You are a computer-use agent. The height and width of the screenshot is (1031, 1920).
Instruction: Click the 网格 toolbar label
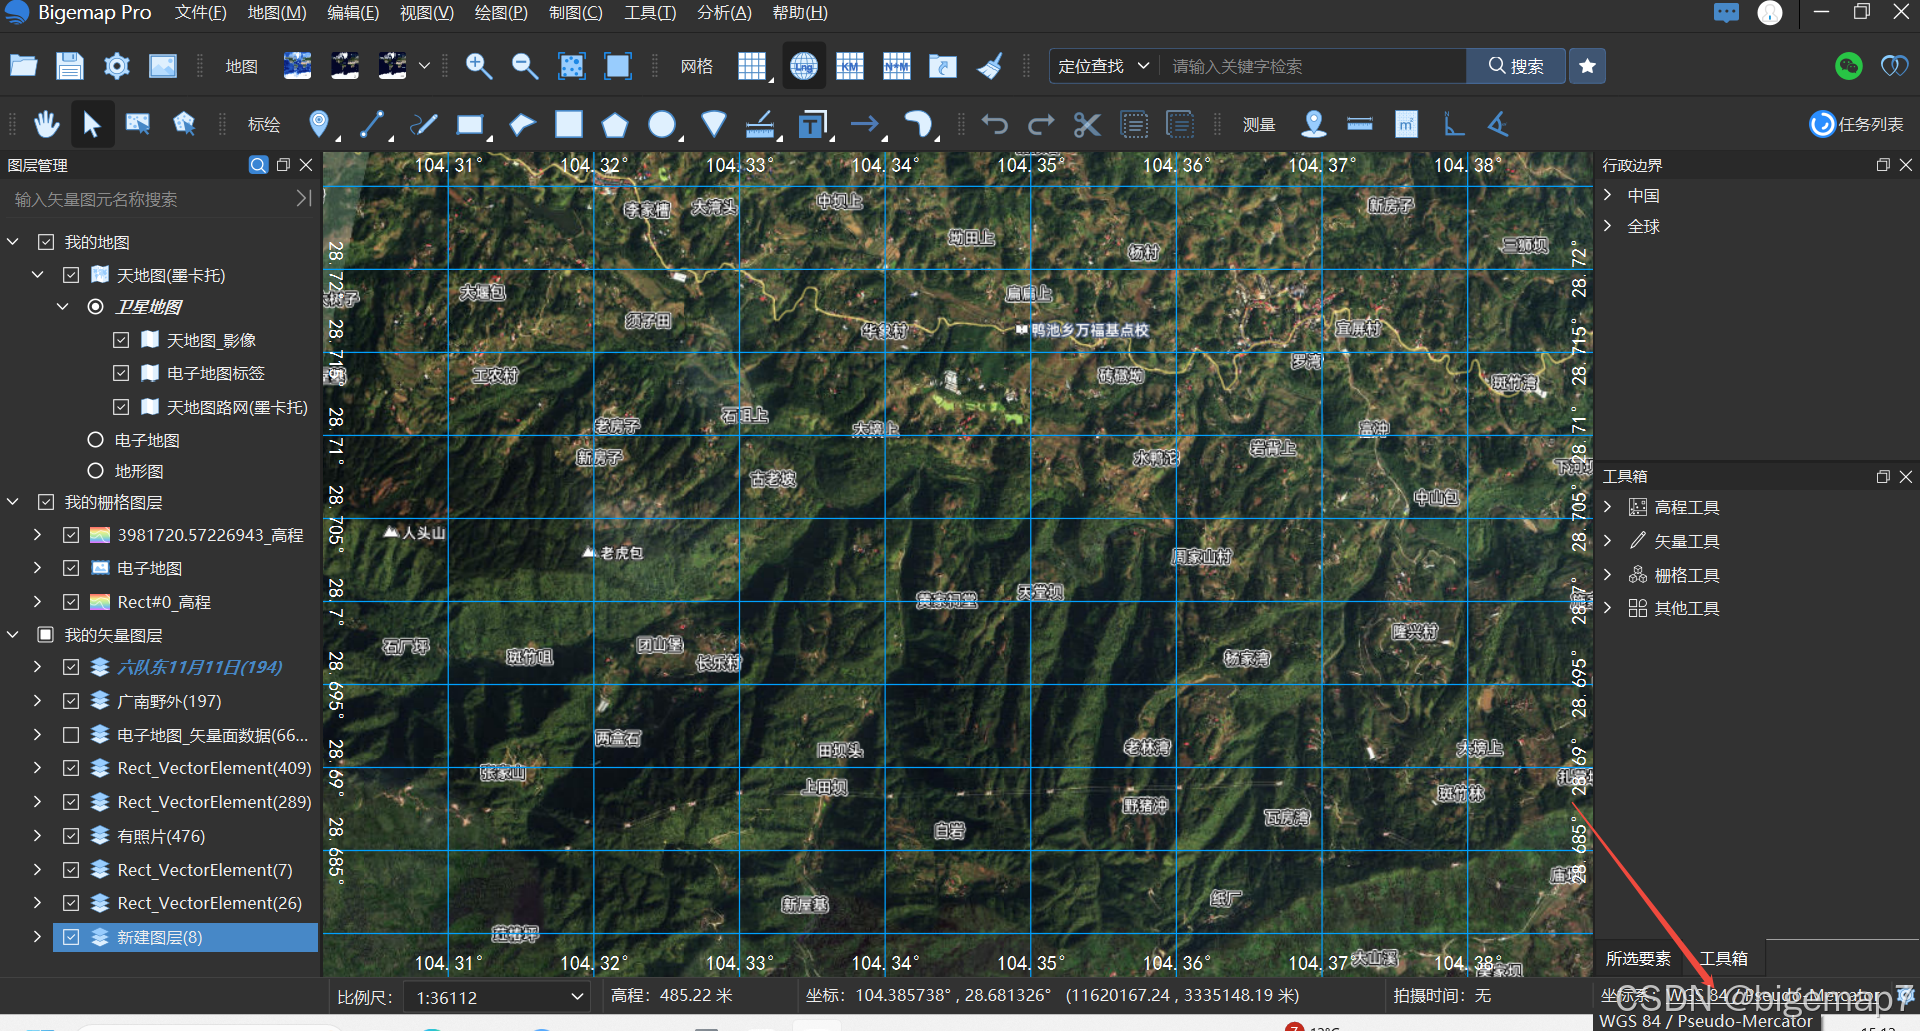(697, 66)
